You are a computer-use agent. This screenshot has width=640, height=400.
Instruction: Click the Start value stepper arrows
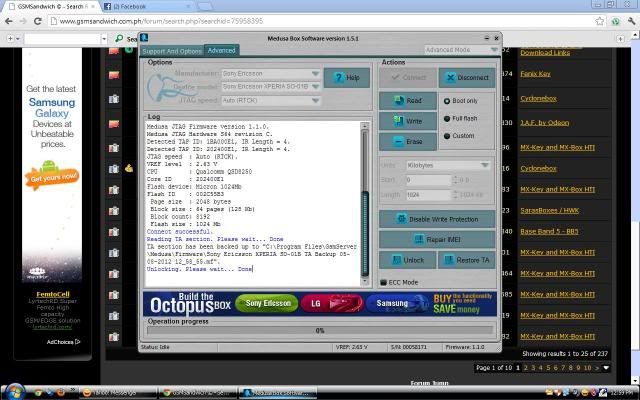coord(455,180)
